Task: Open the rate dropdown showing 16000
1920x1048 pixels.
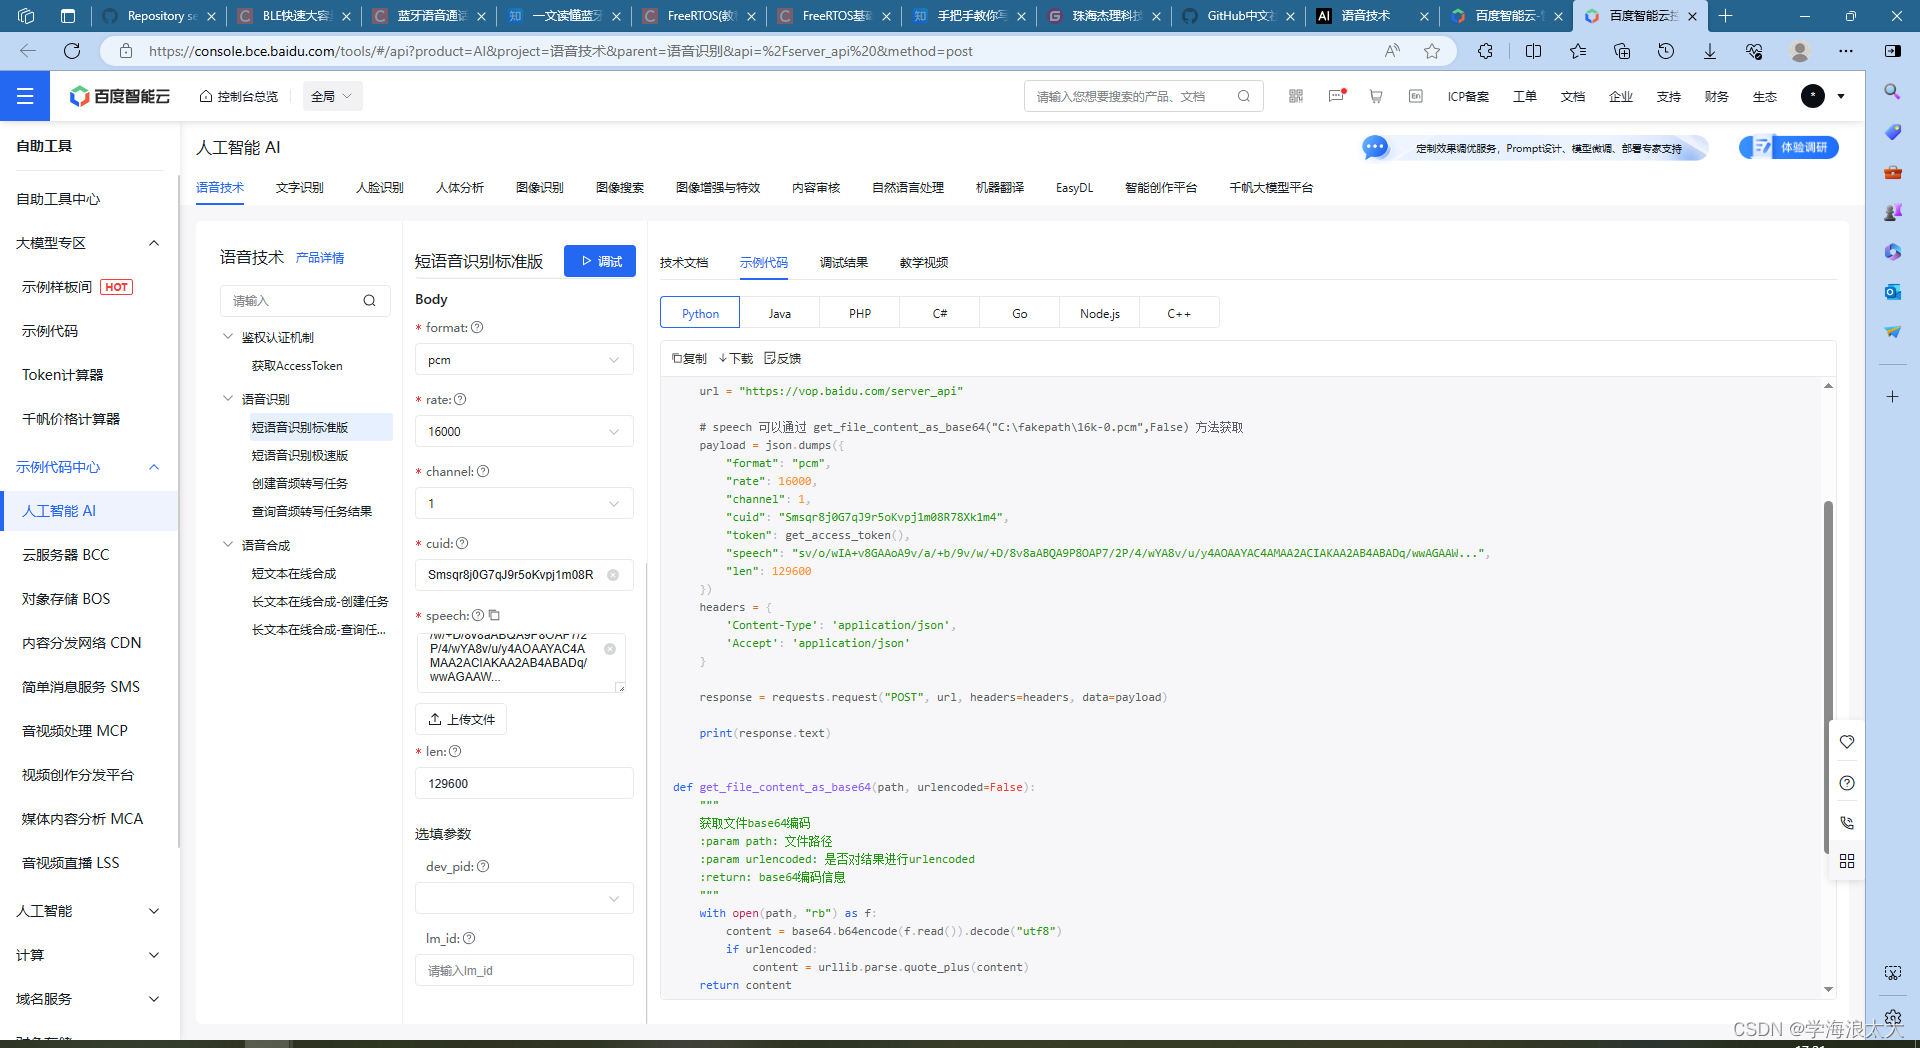Action: (524, 432)
